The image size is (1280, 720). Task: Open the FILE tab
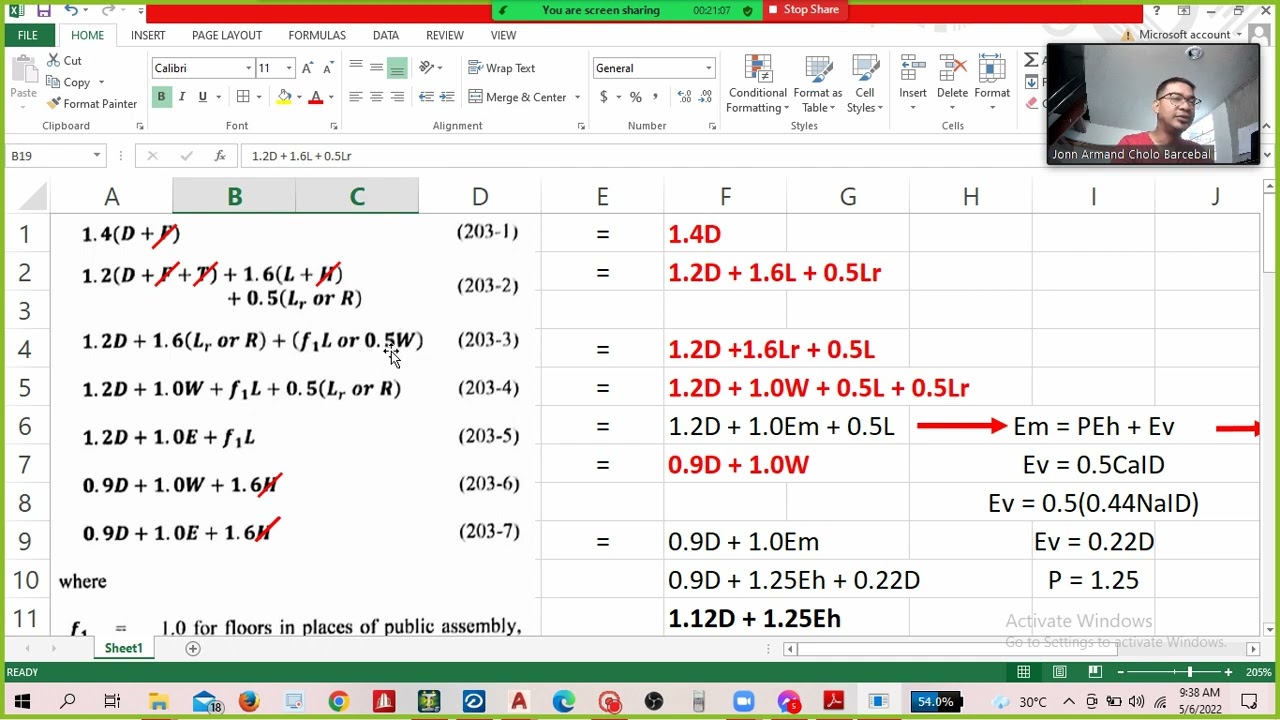(27, 35)
